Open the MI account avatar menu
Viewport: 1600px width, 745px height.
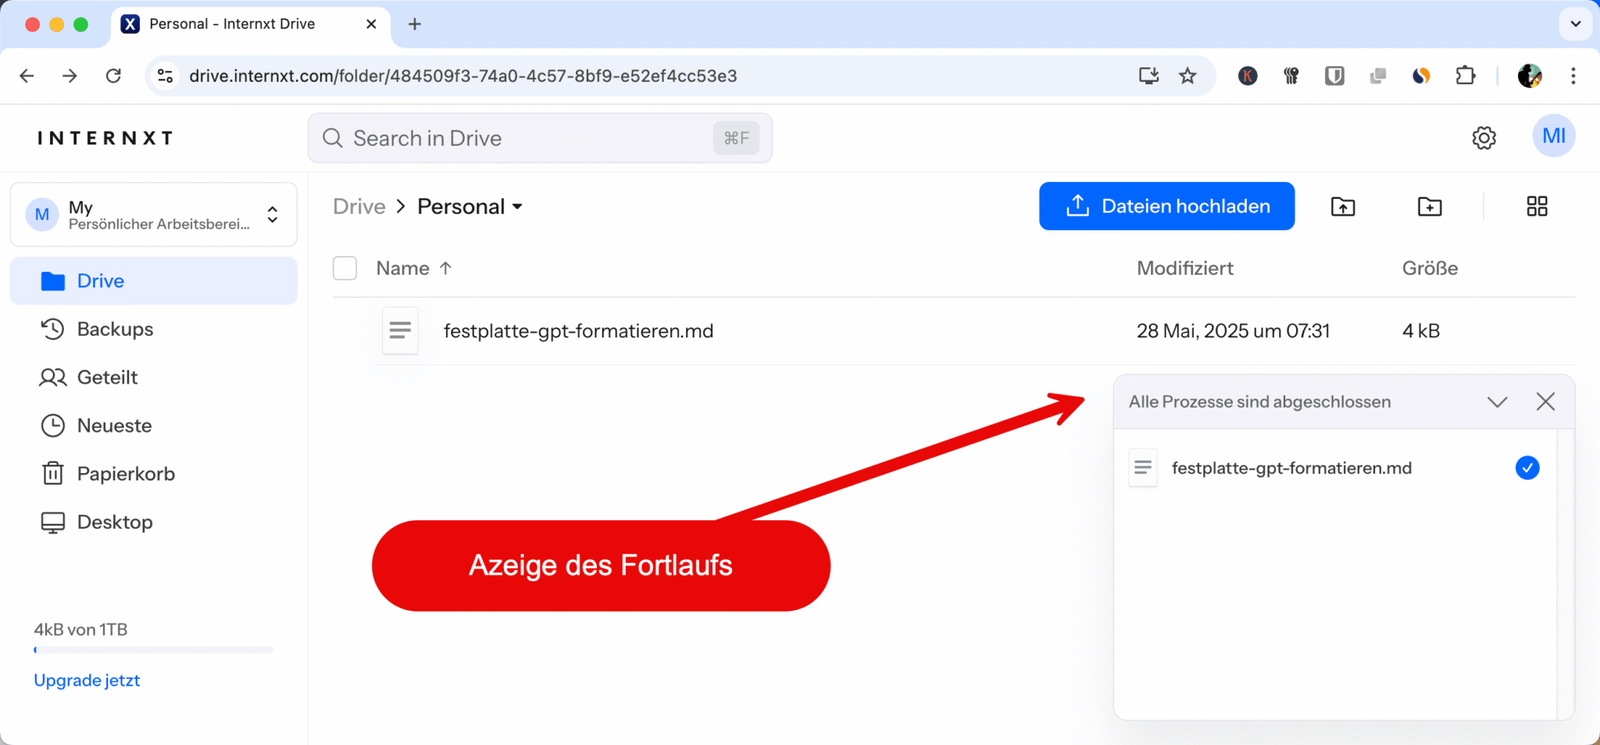click(x=1554, y=136)
